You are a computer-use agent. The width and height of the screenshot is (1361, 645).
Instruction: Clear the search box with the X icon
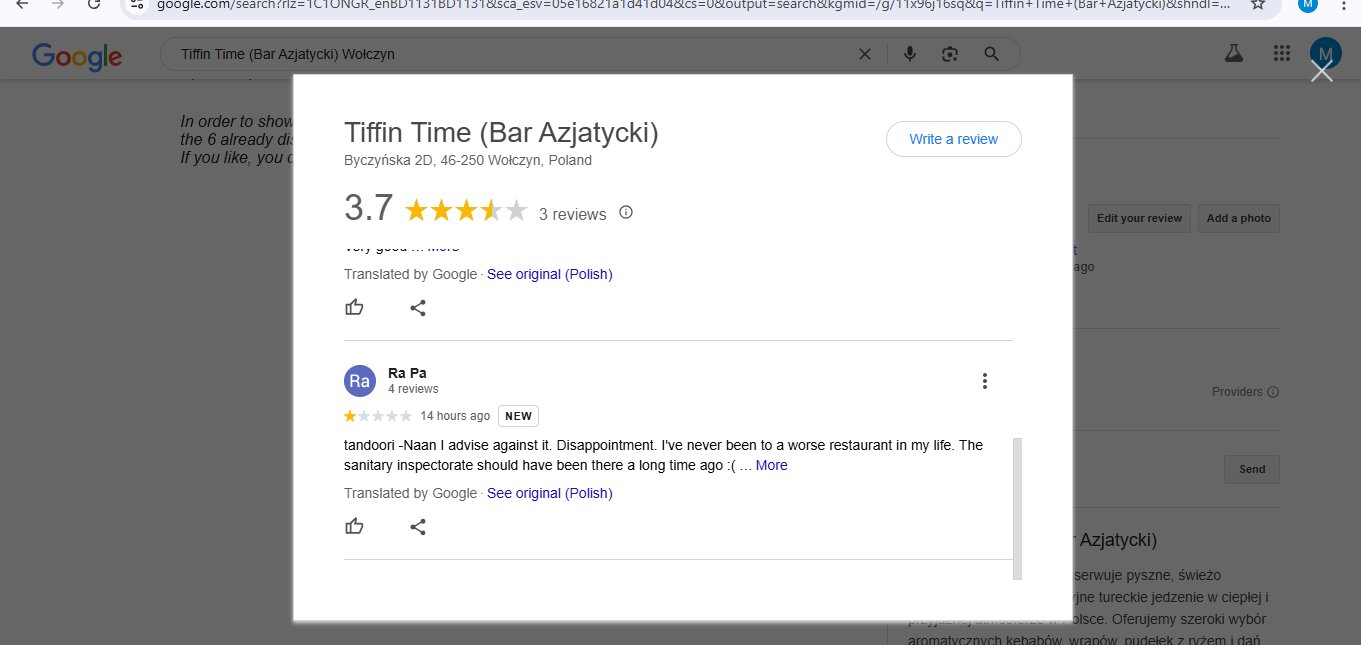pos(865,54)
